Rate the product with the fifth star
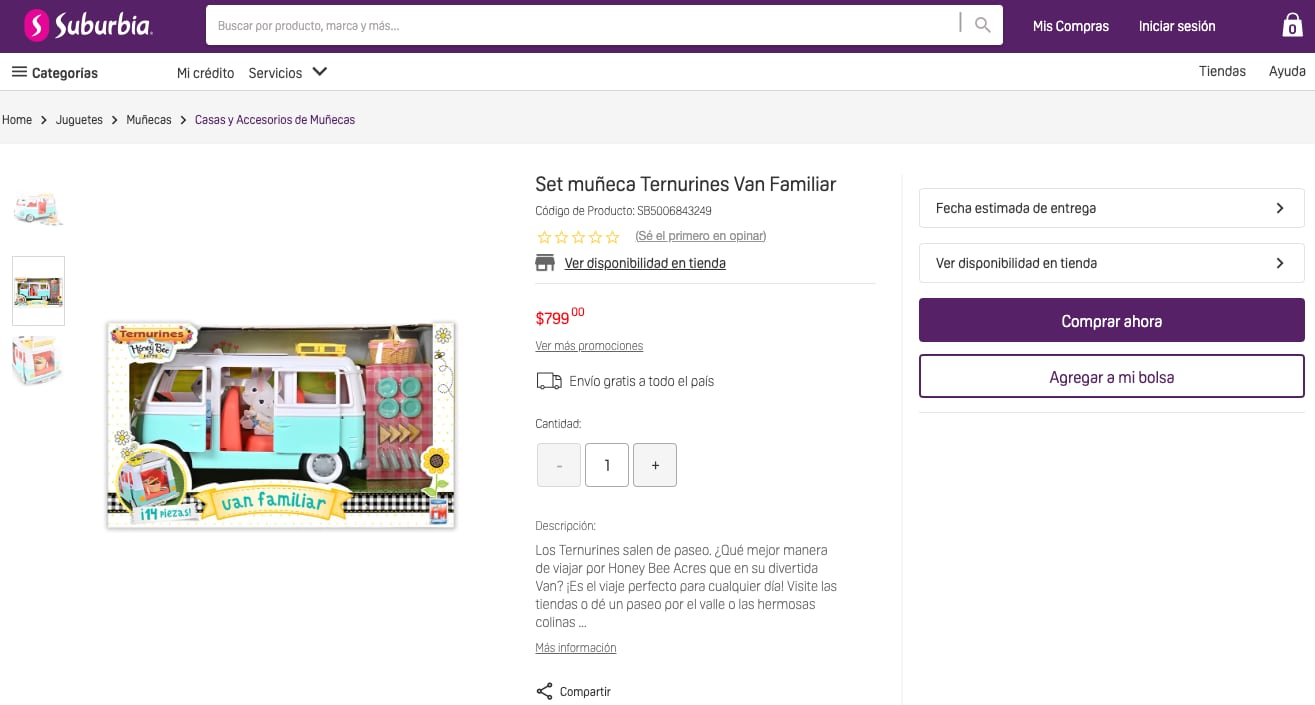 point(613,237)
